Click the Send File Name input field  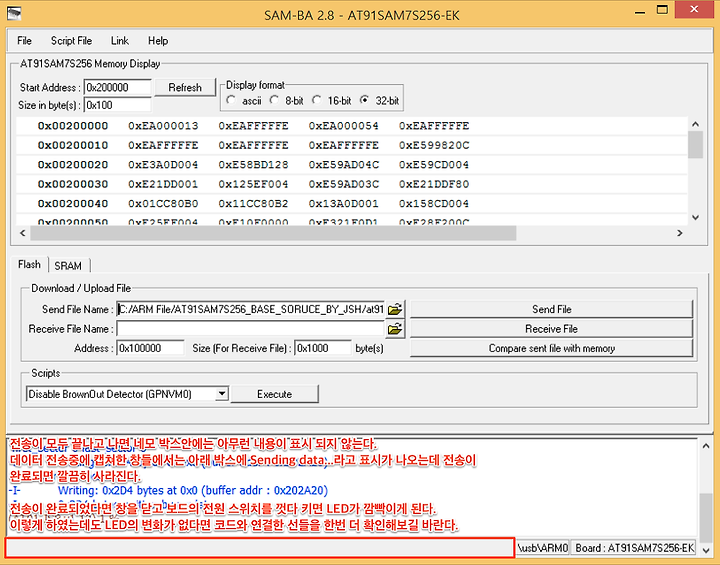pos(251,309)
